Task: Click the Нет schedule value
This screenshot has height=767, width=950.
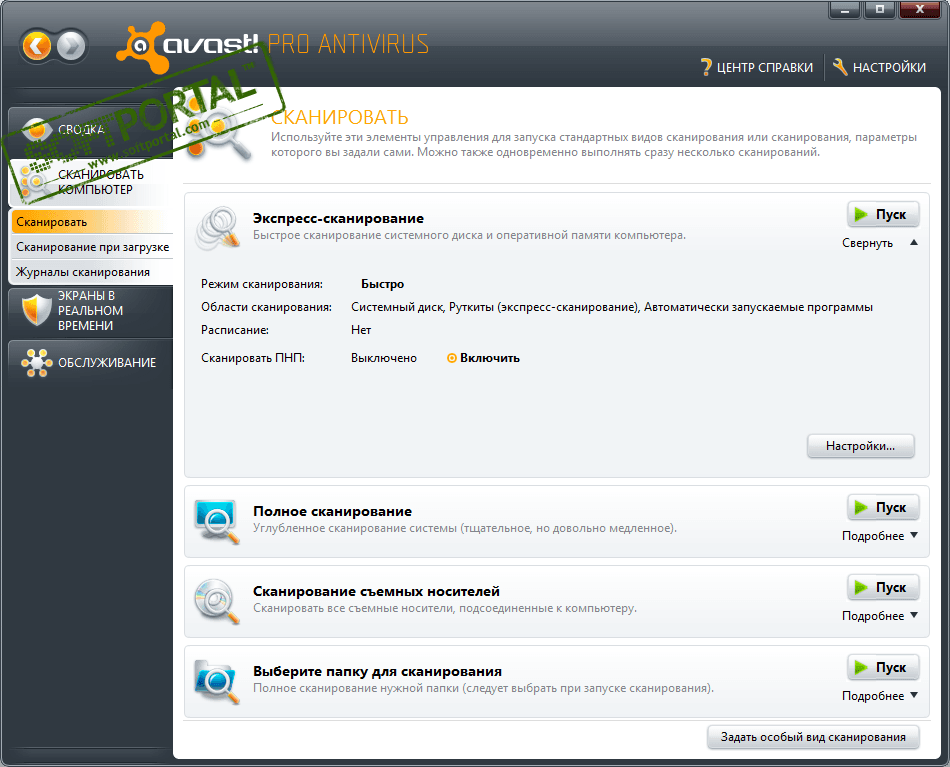Action: pos(361,330)
